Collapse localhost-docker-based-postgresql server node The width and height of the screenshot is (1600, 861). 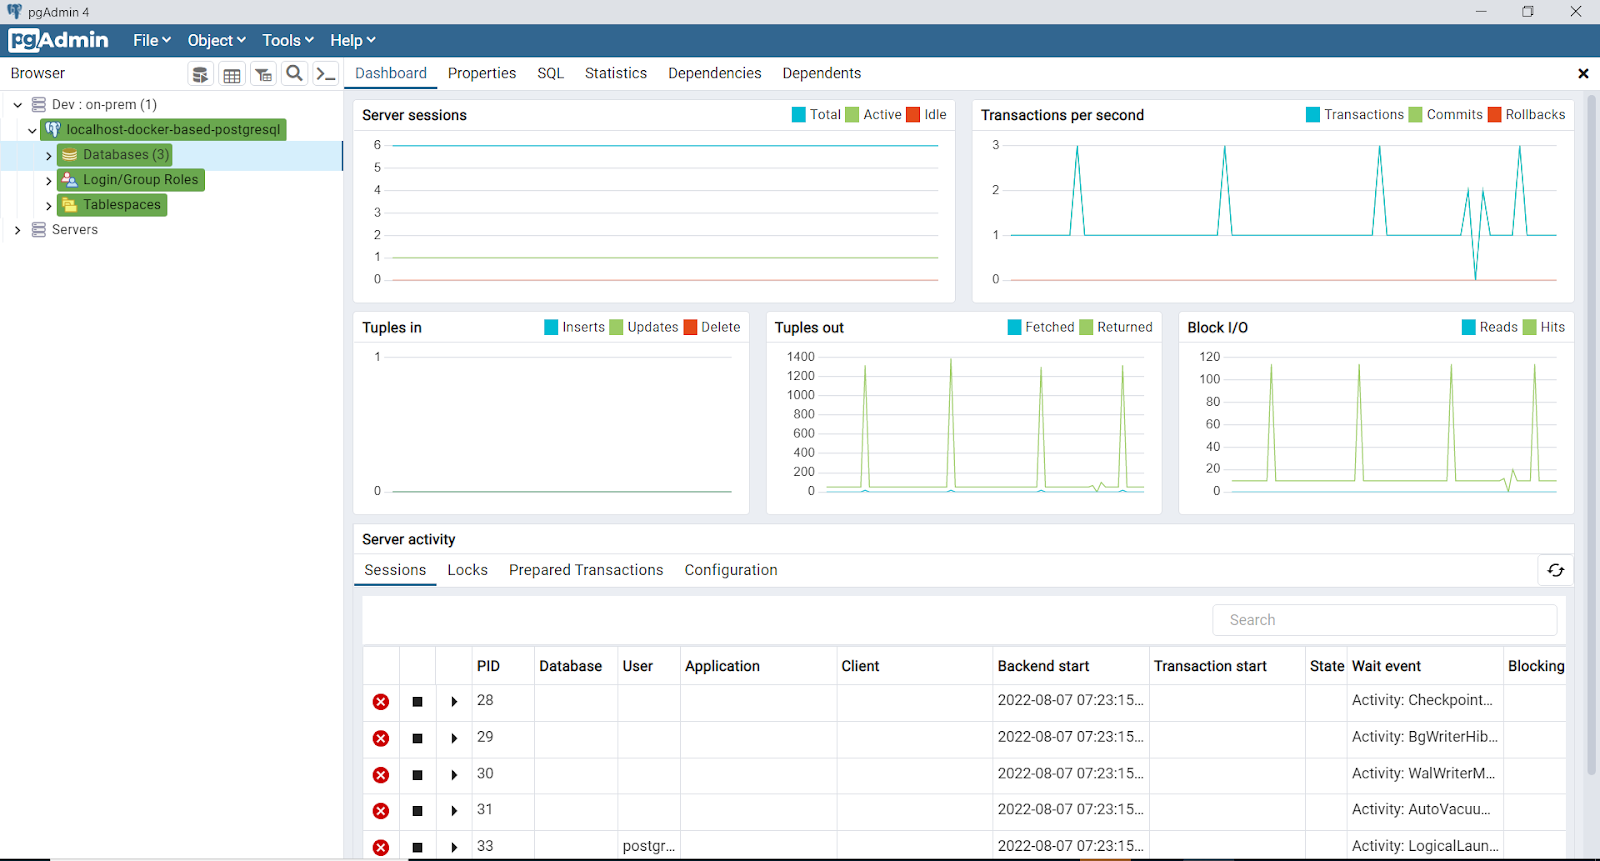(33, 130)
